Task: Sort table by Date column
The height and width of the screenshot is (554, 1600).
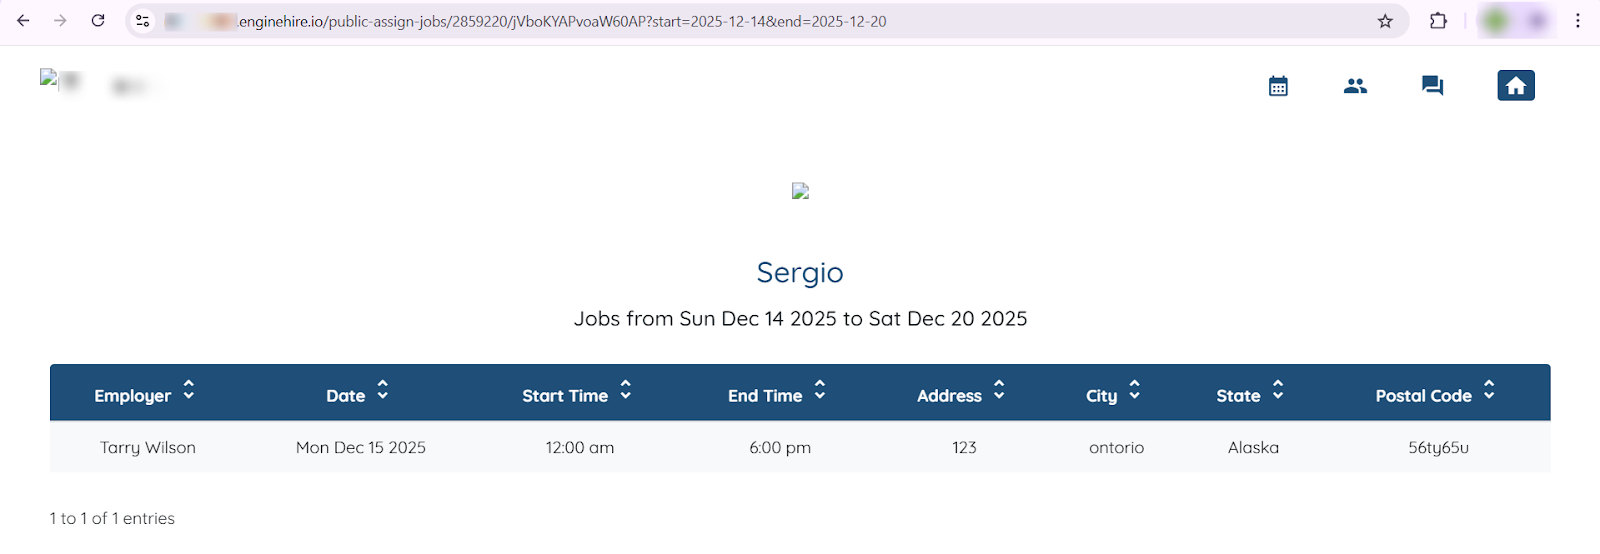Action: 356,395
